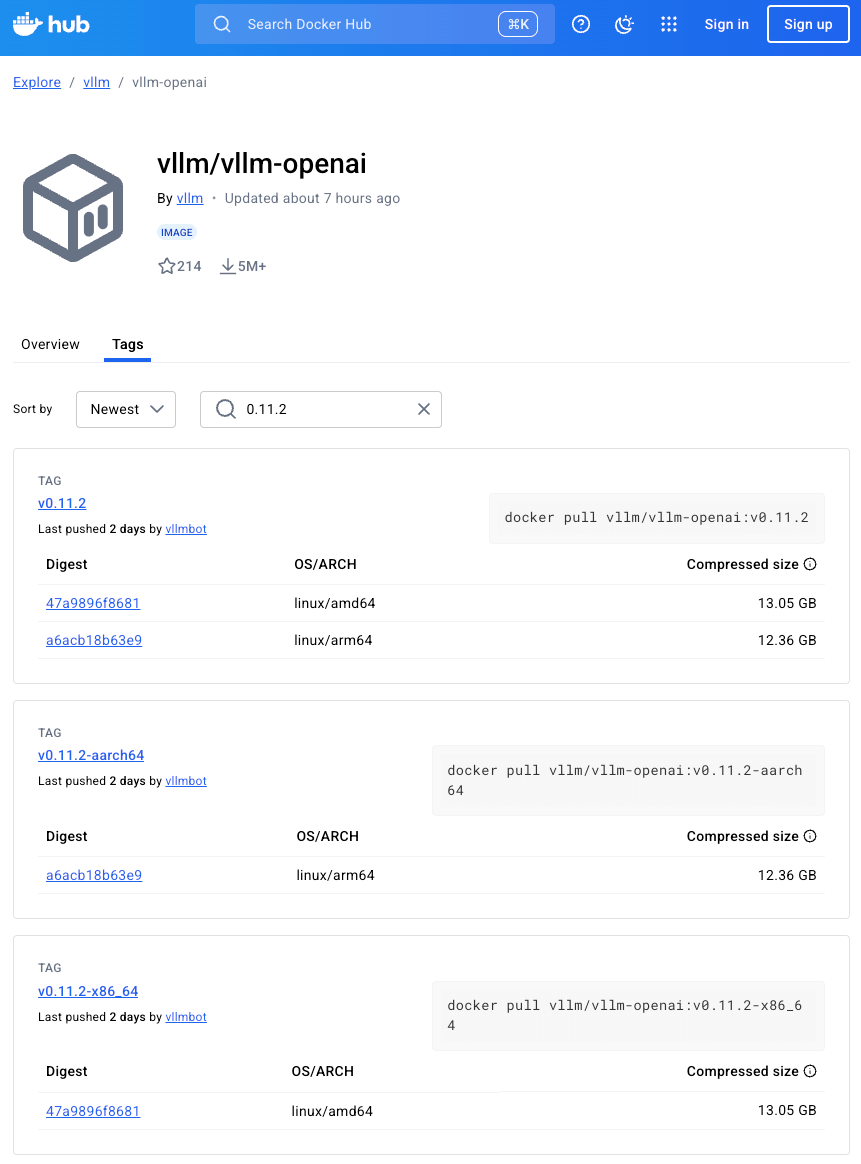Image resolution: width=861 pixels, height=1164 pixels.
Task: Open digest 47a9896f8681 under v0.11.2 tag
Action: tap(93, 603)
